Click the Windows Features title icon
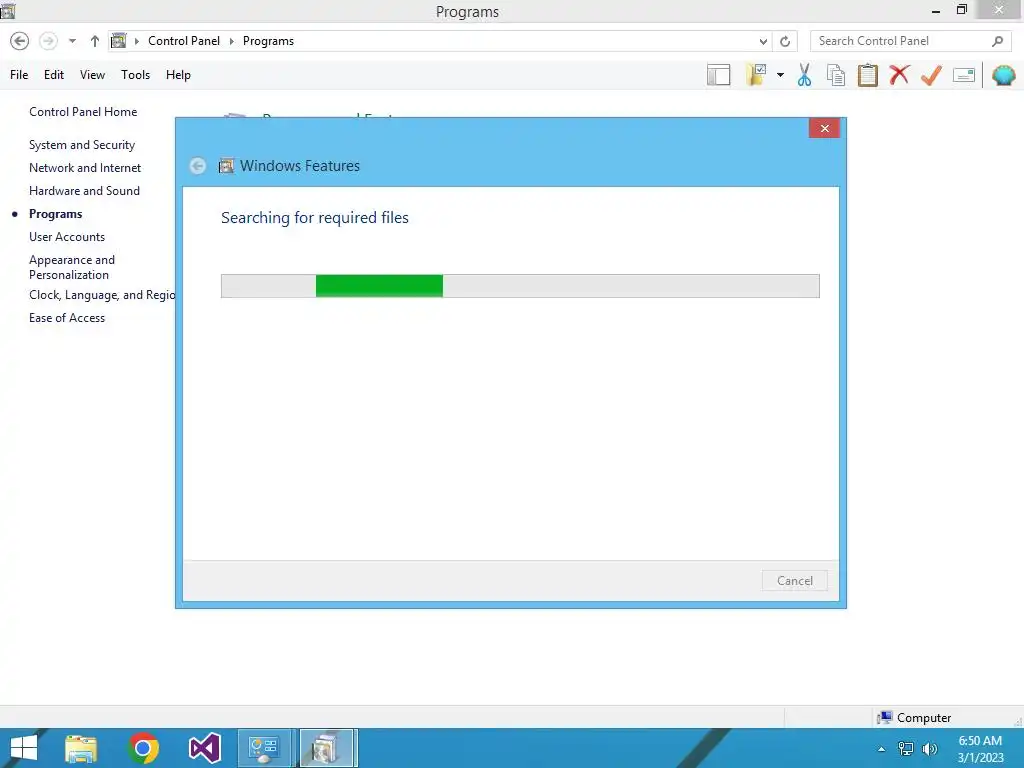Screen dimensions: 1024x768 coord(226,166)
